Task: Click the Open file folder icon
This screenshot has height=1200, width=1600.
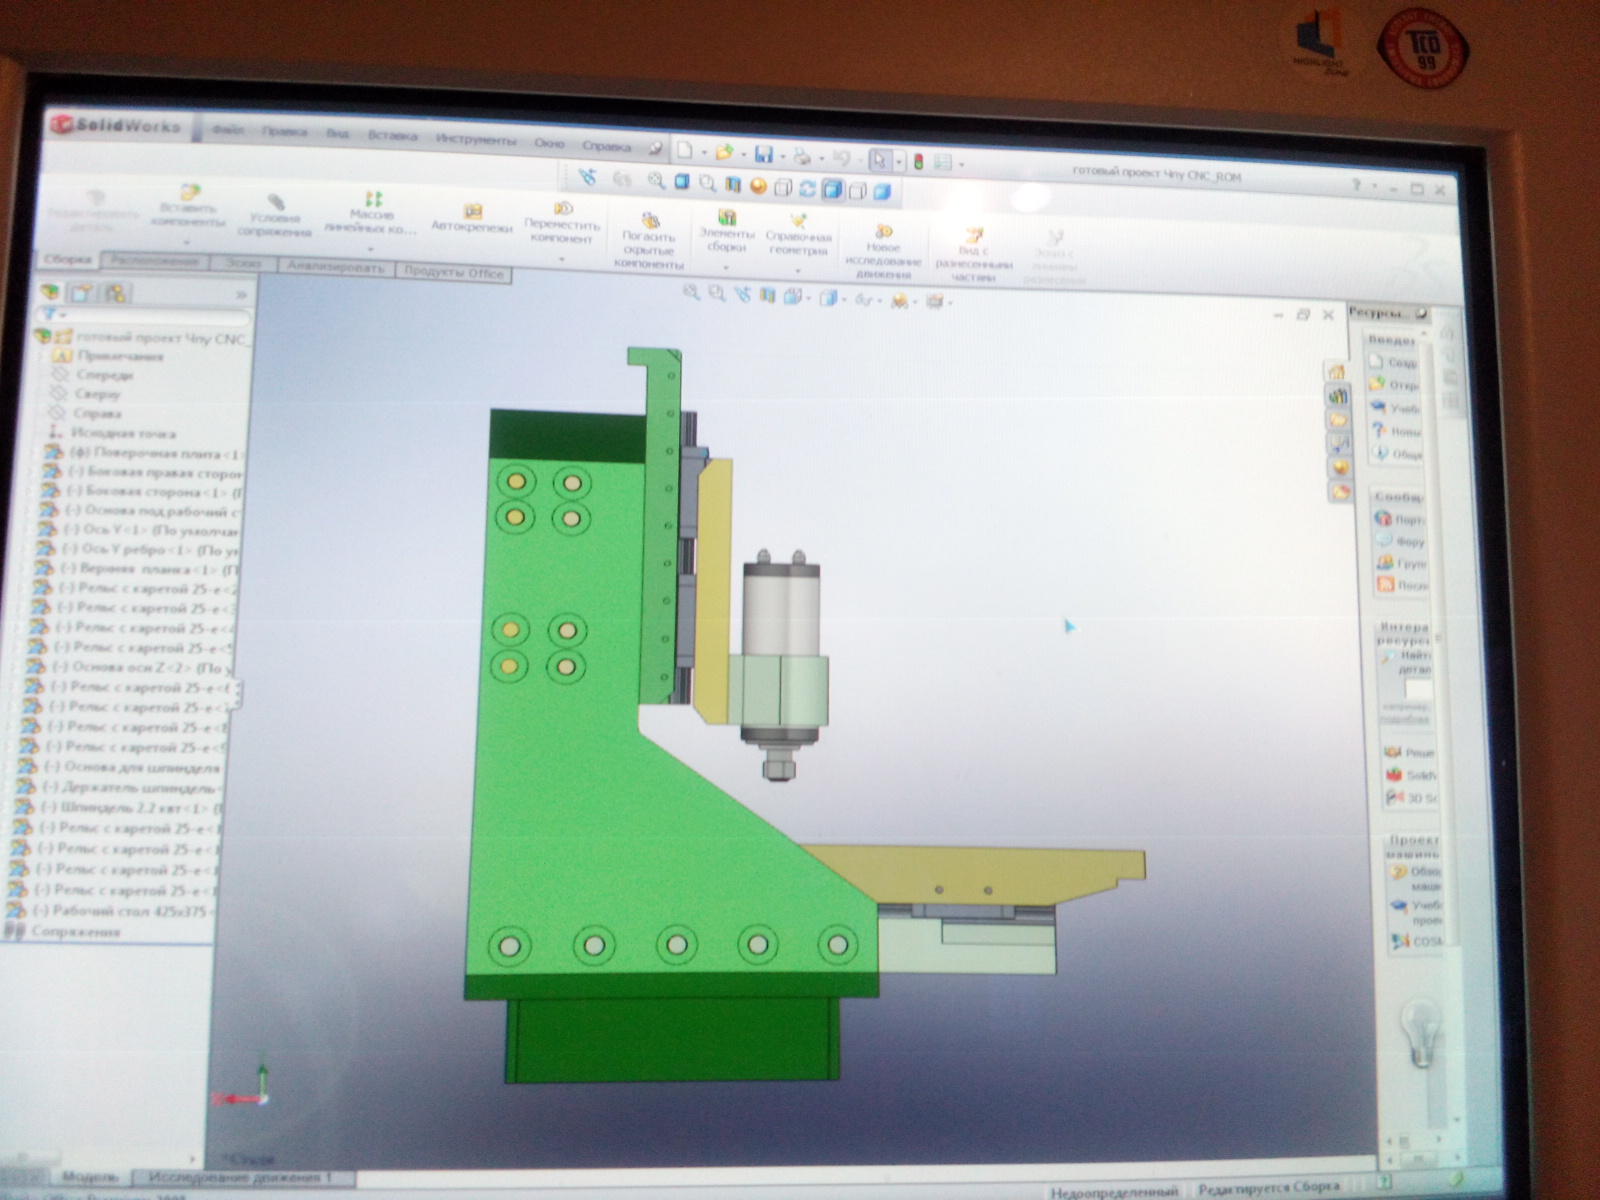Action: tap(724, 152)
